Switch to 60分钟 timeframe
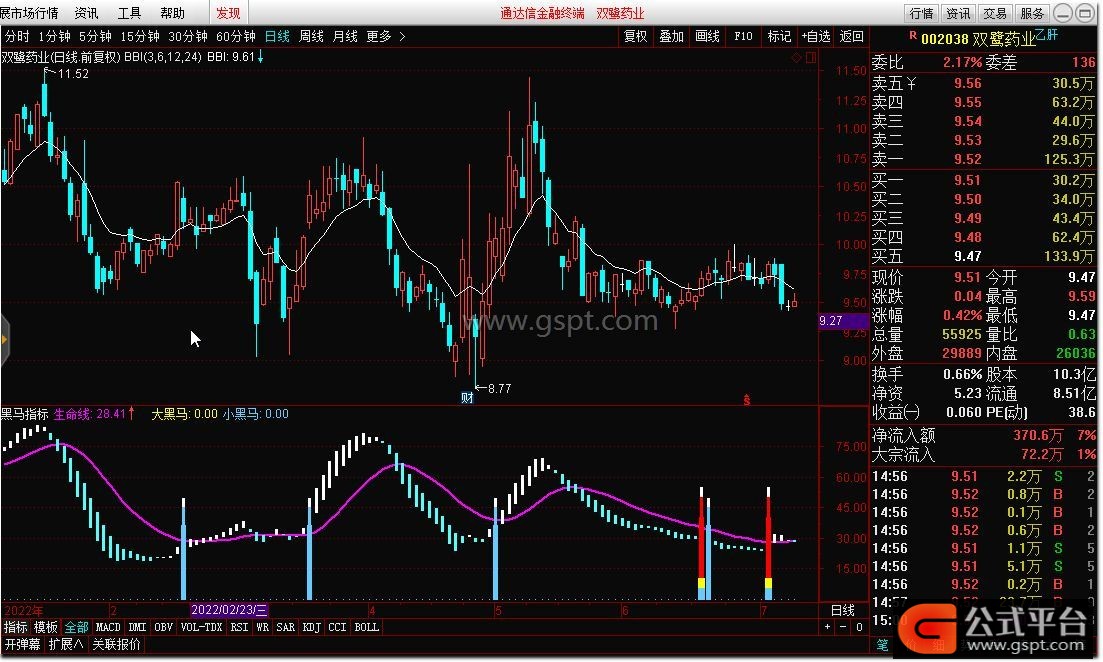 [236, 36]
